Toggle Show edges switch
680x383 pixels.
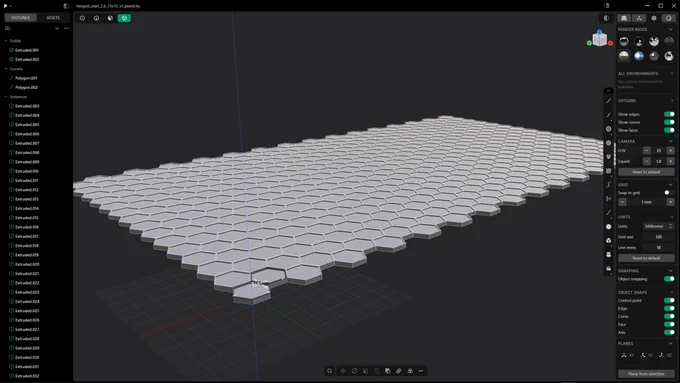(x=669, y=114)
